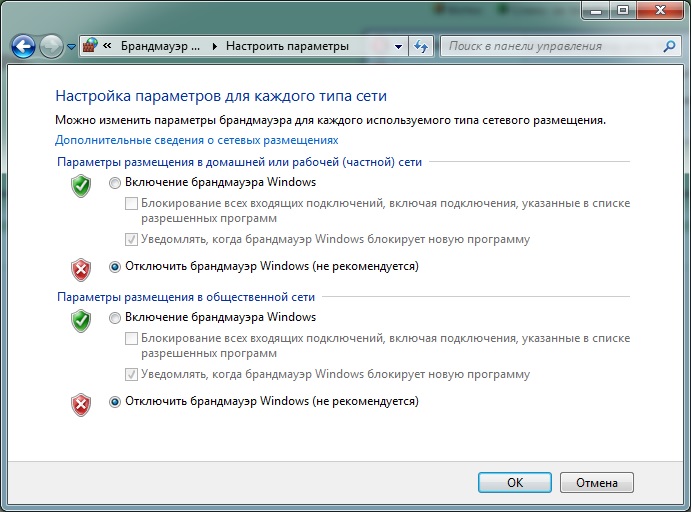Check block all incoming connections, private network
692x512 pixels.
131,203
